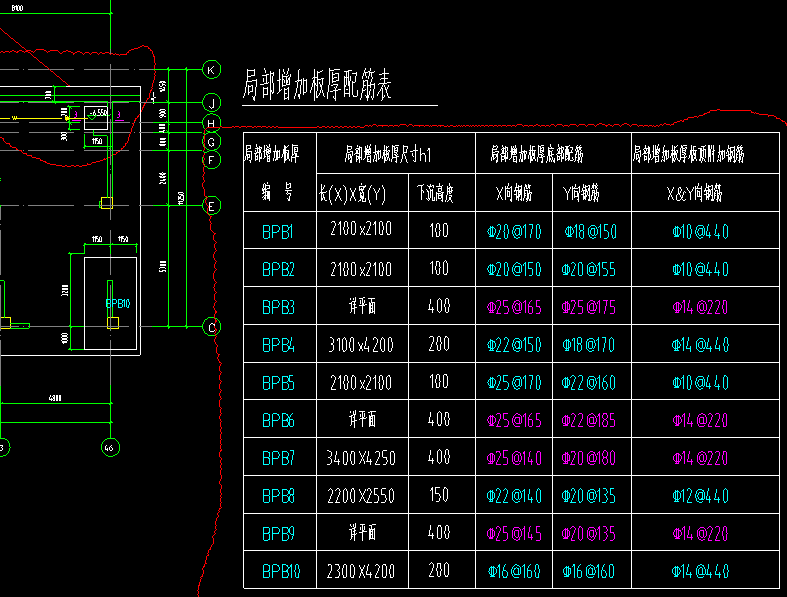Screen dimensions: 787x597
Task: Select the sink height 200 in the BPB10 row
Action: [x=439, y=570]
